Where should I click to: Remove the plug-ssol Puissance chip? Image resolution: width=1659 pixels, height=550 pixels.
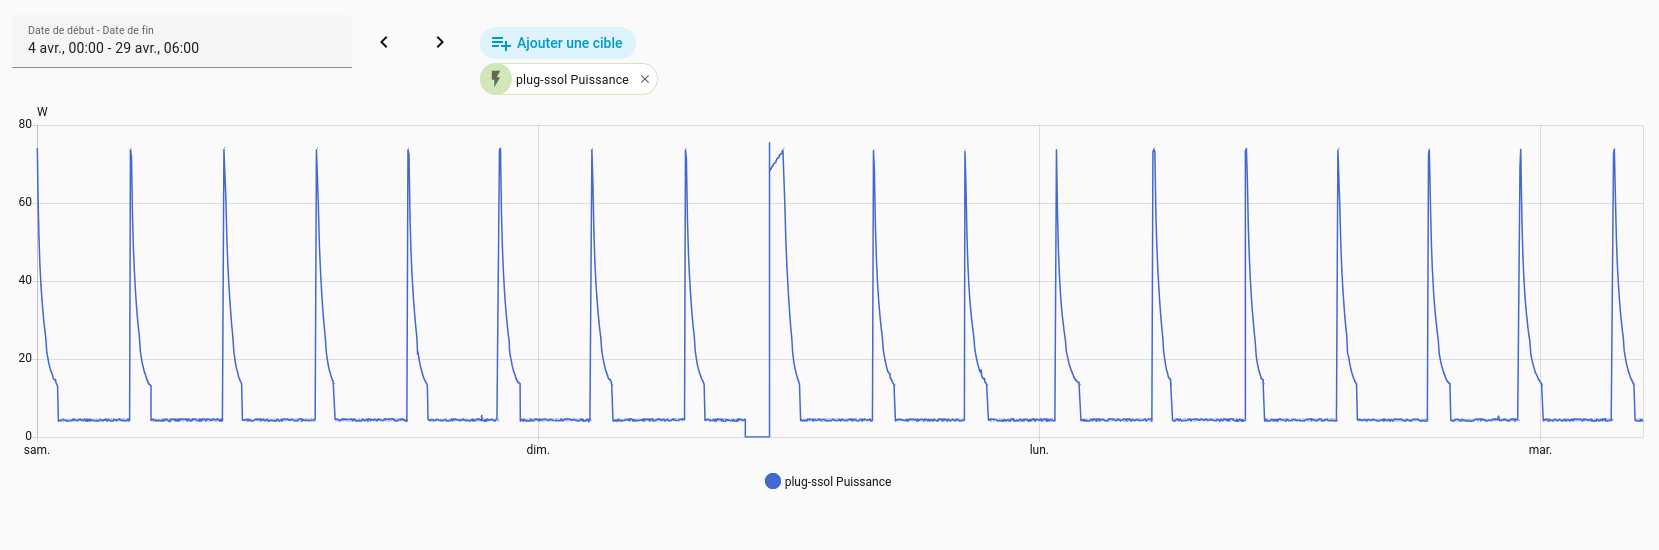click(x=645, y=79)
